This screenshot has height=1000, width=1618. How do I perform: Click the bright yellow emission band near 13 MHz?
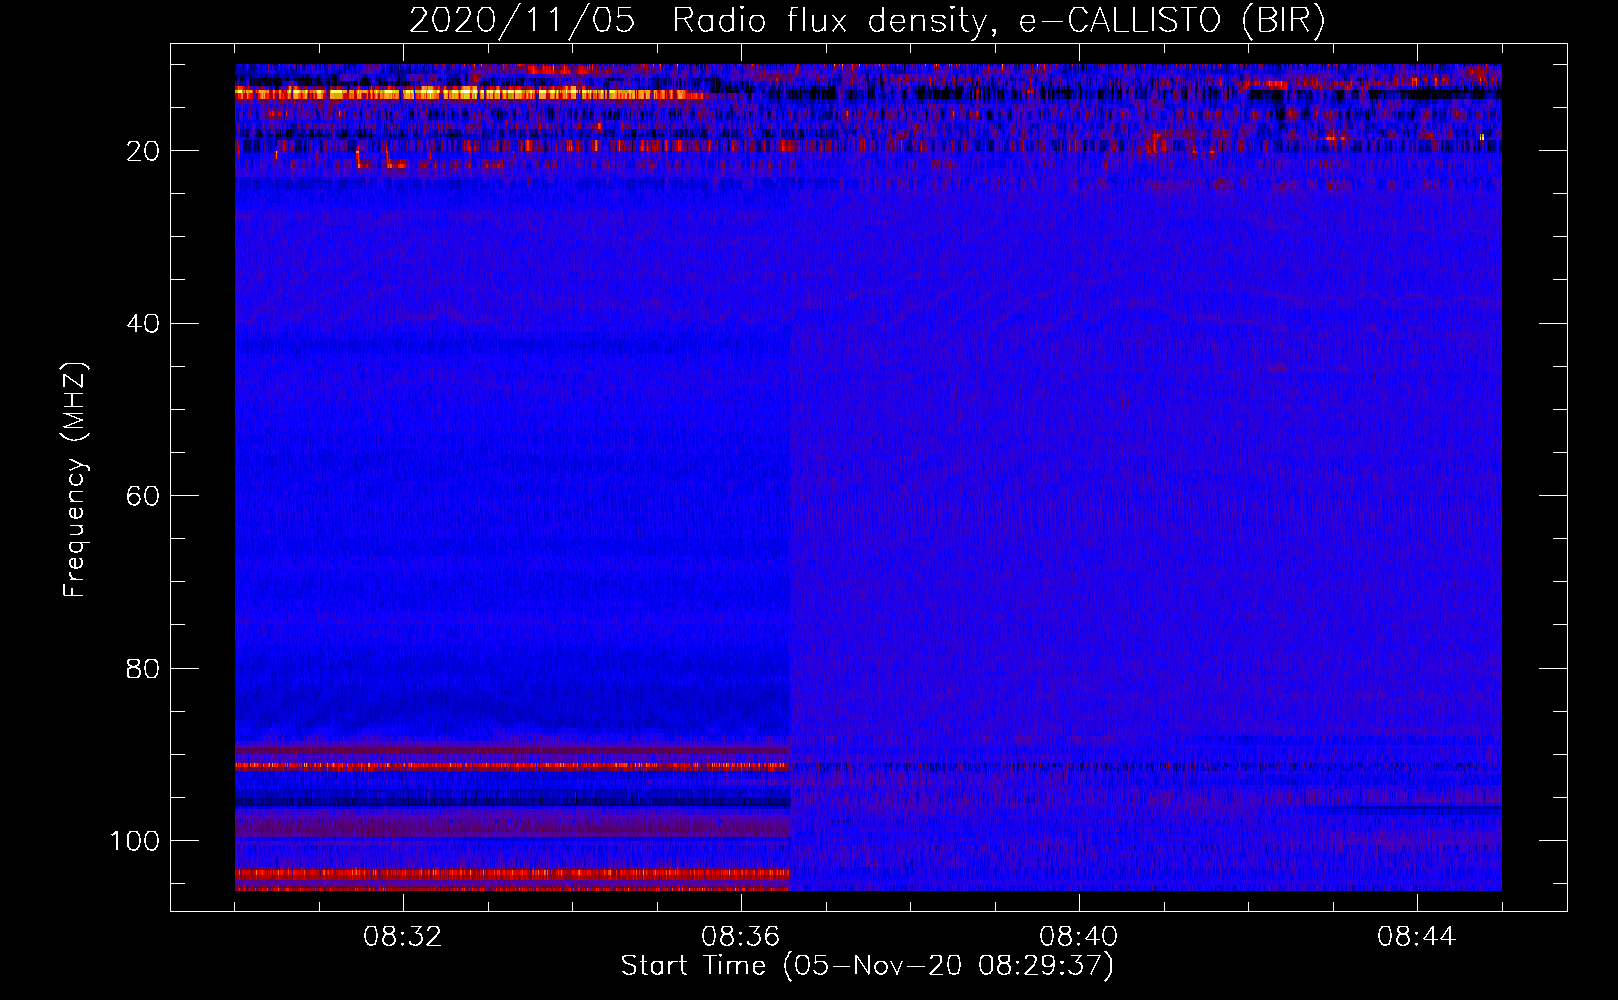470,93
